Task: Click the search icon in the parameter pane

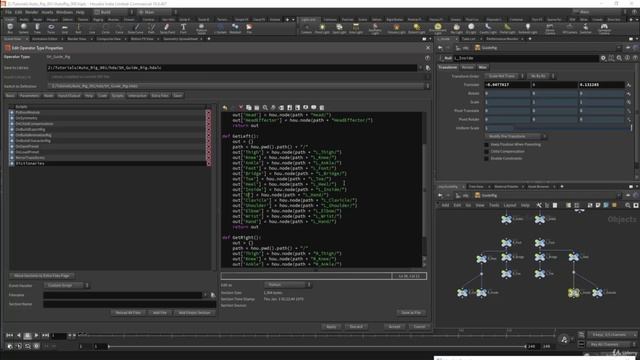Action: [619, 58]
